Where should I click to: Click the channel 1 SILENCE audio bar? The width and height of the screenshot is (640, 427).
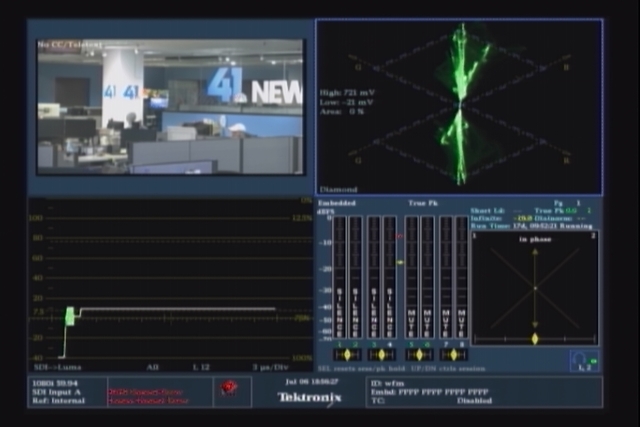point(340,277)
